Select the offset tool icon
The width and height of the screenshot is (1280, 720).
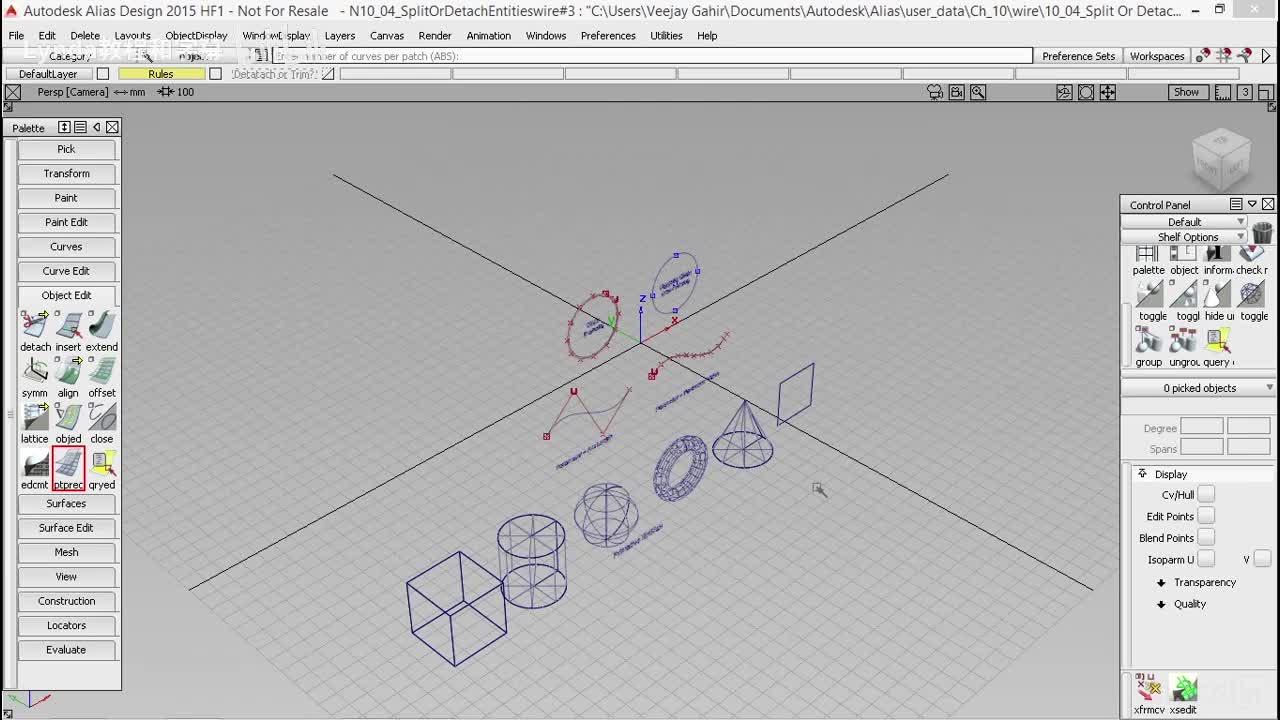coord(102,371)
